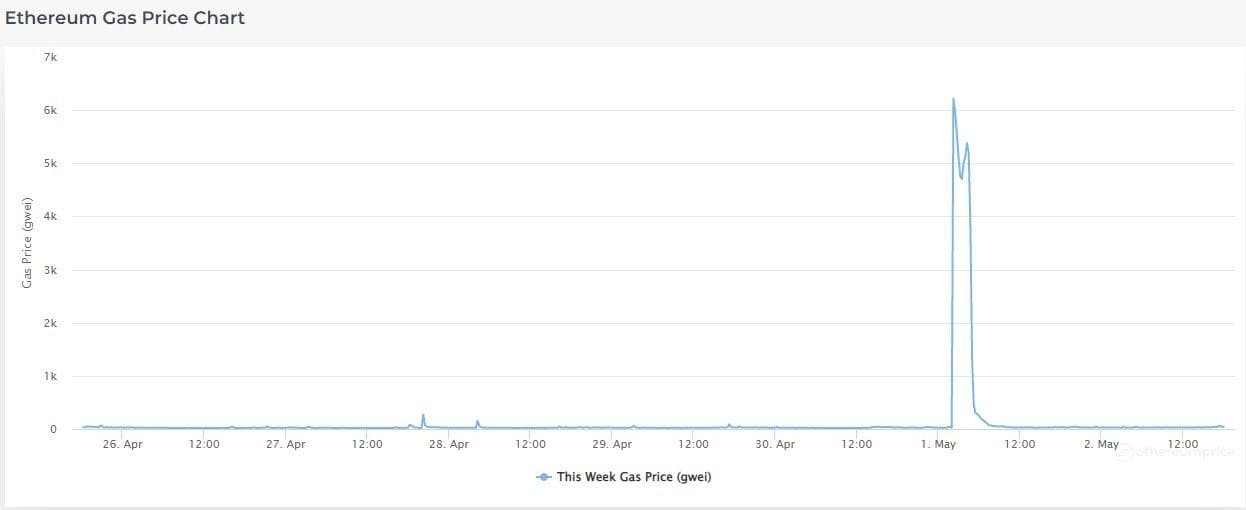Click the small spike just before 28. Apr
The image size is (1246, 510).
coord(423,414)
